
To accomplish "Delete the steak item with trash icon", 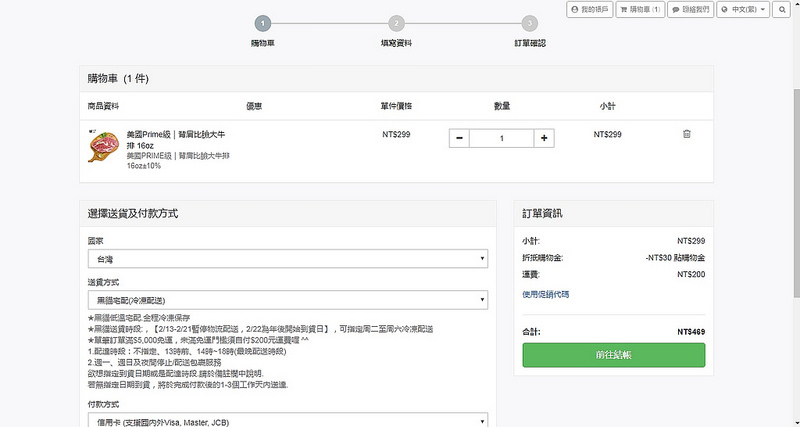I will point(686,134).
